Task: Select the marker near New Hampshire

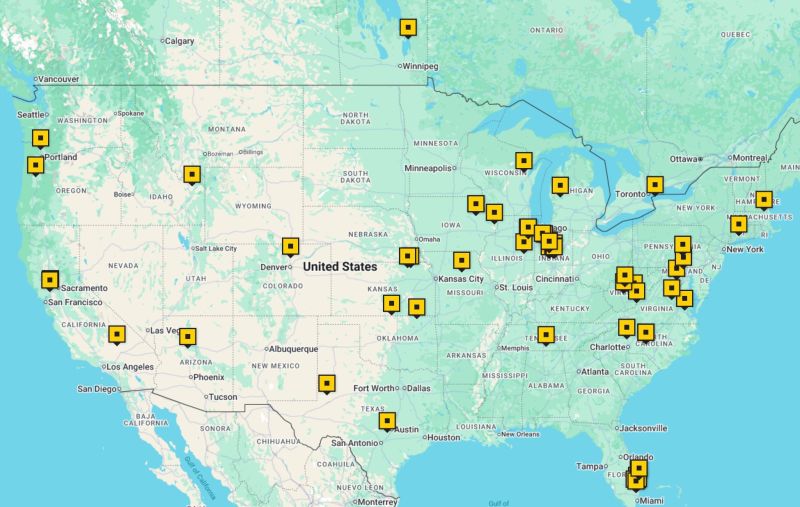Action: point(764,199)
